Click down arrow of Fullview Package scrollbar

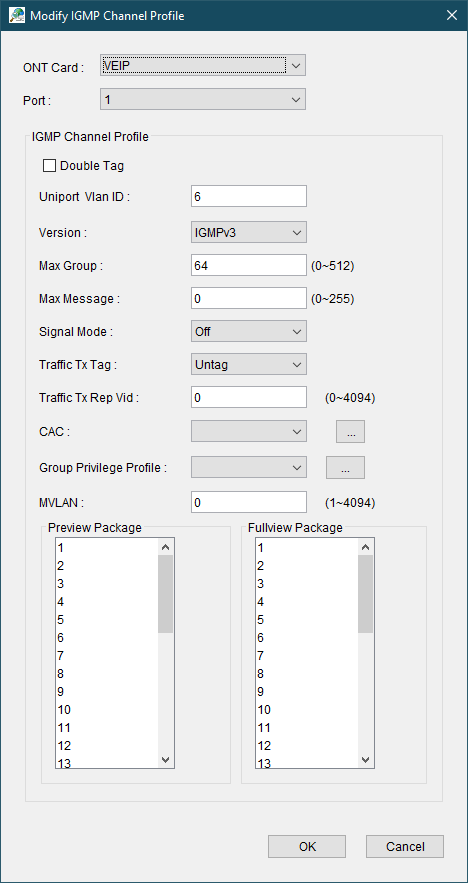[366, 759]
